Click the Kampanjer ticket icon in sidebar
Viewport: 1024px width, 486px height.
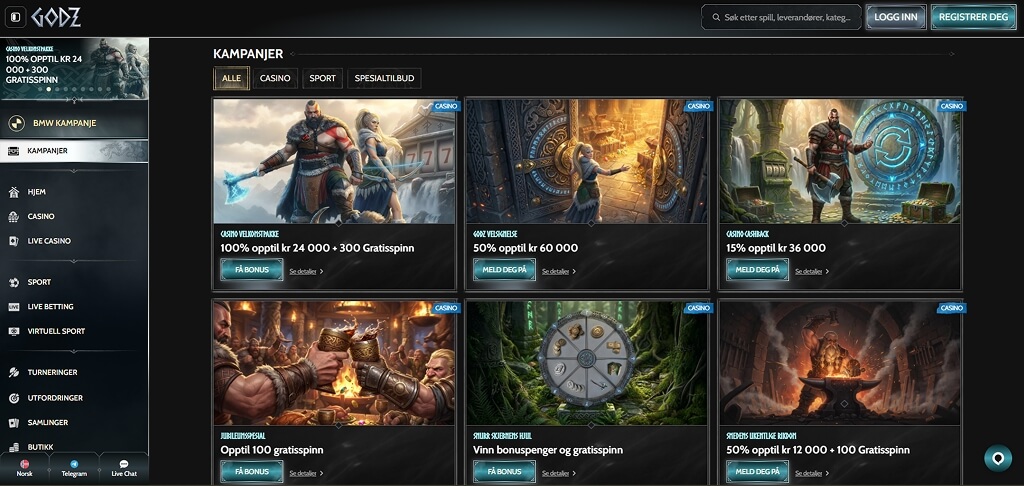[x=14, y=151]
